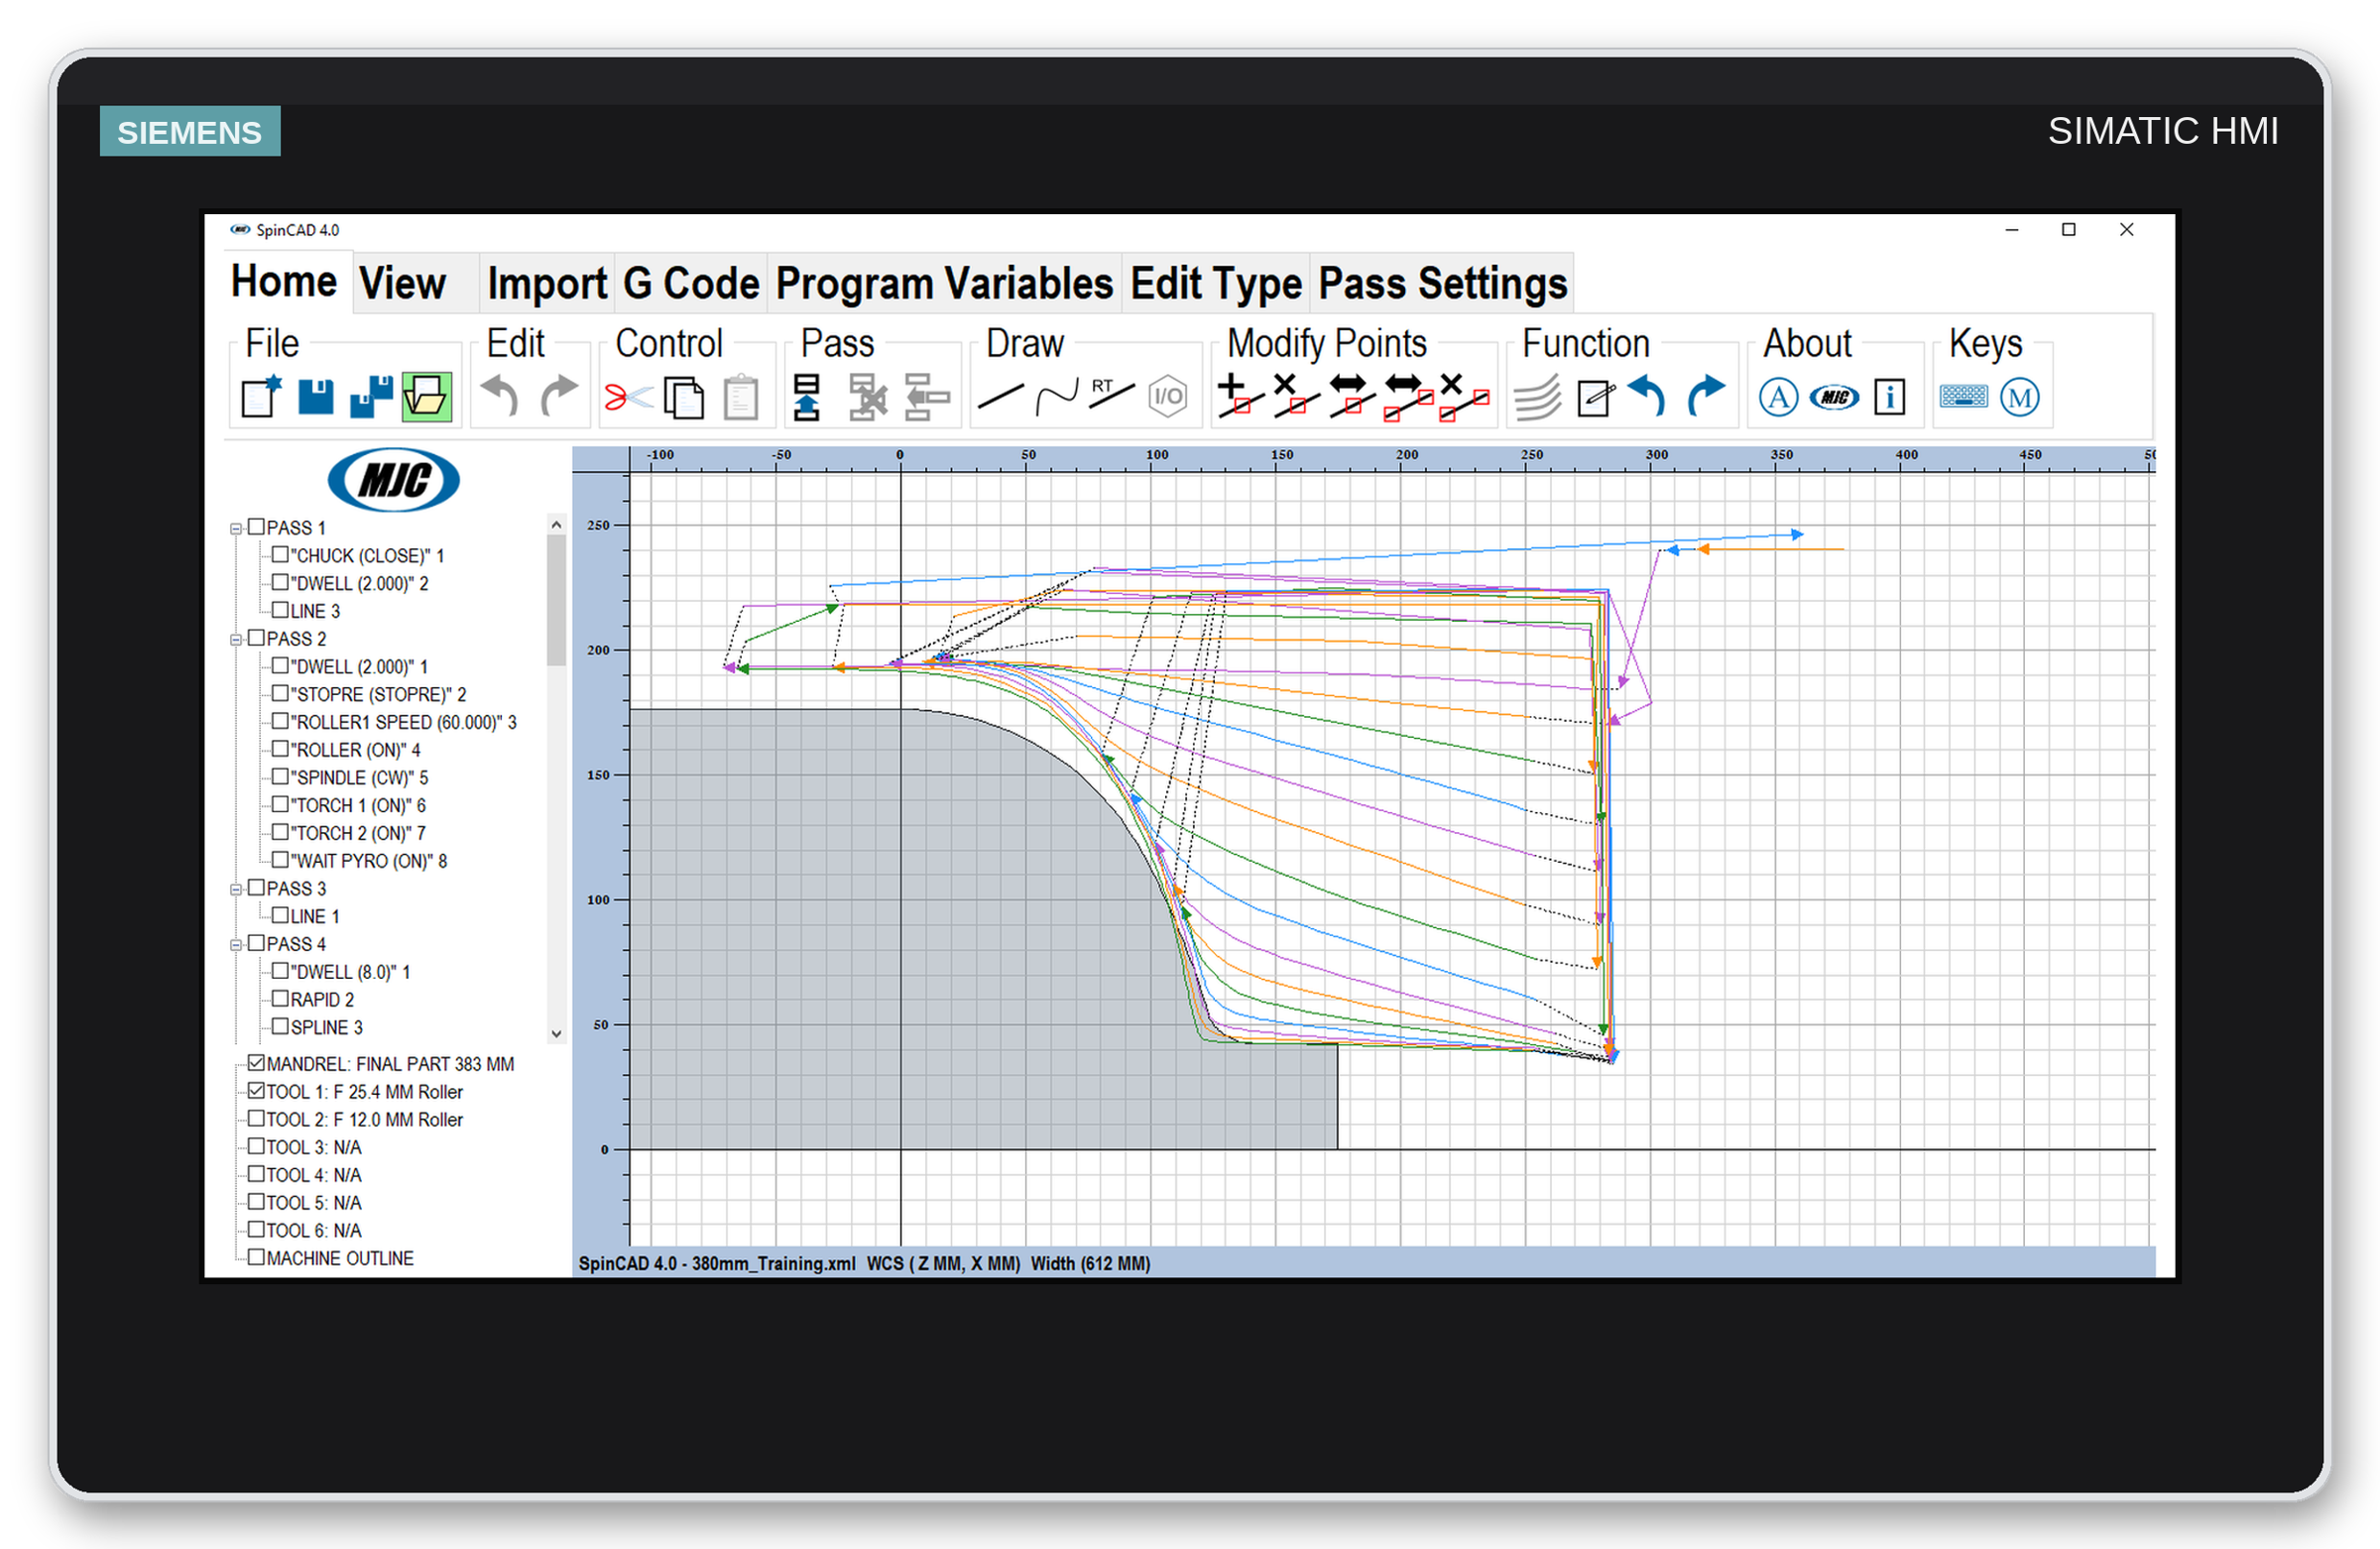Select the straight Line draw tool
The width and height of the screenshot is (2380, 1549).
pos(1001,397)
